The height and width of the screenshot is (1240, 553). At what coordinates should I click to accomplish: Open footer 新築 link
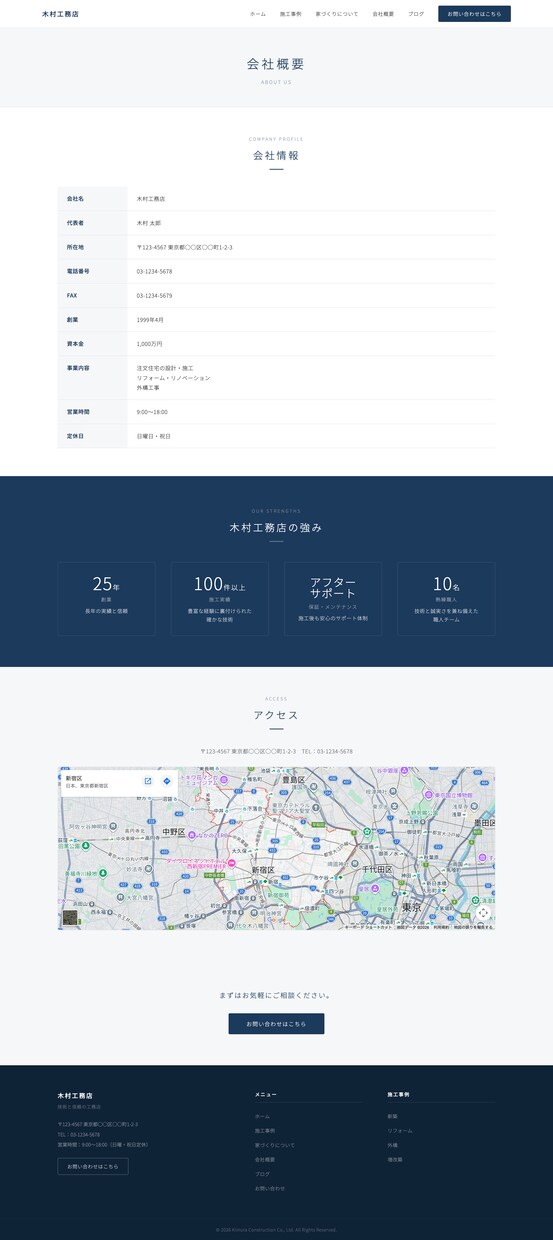[392, 1116]
